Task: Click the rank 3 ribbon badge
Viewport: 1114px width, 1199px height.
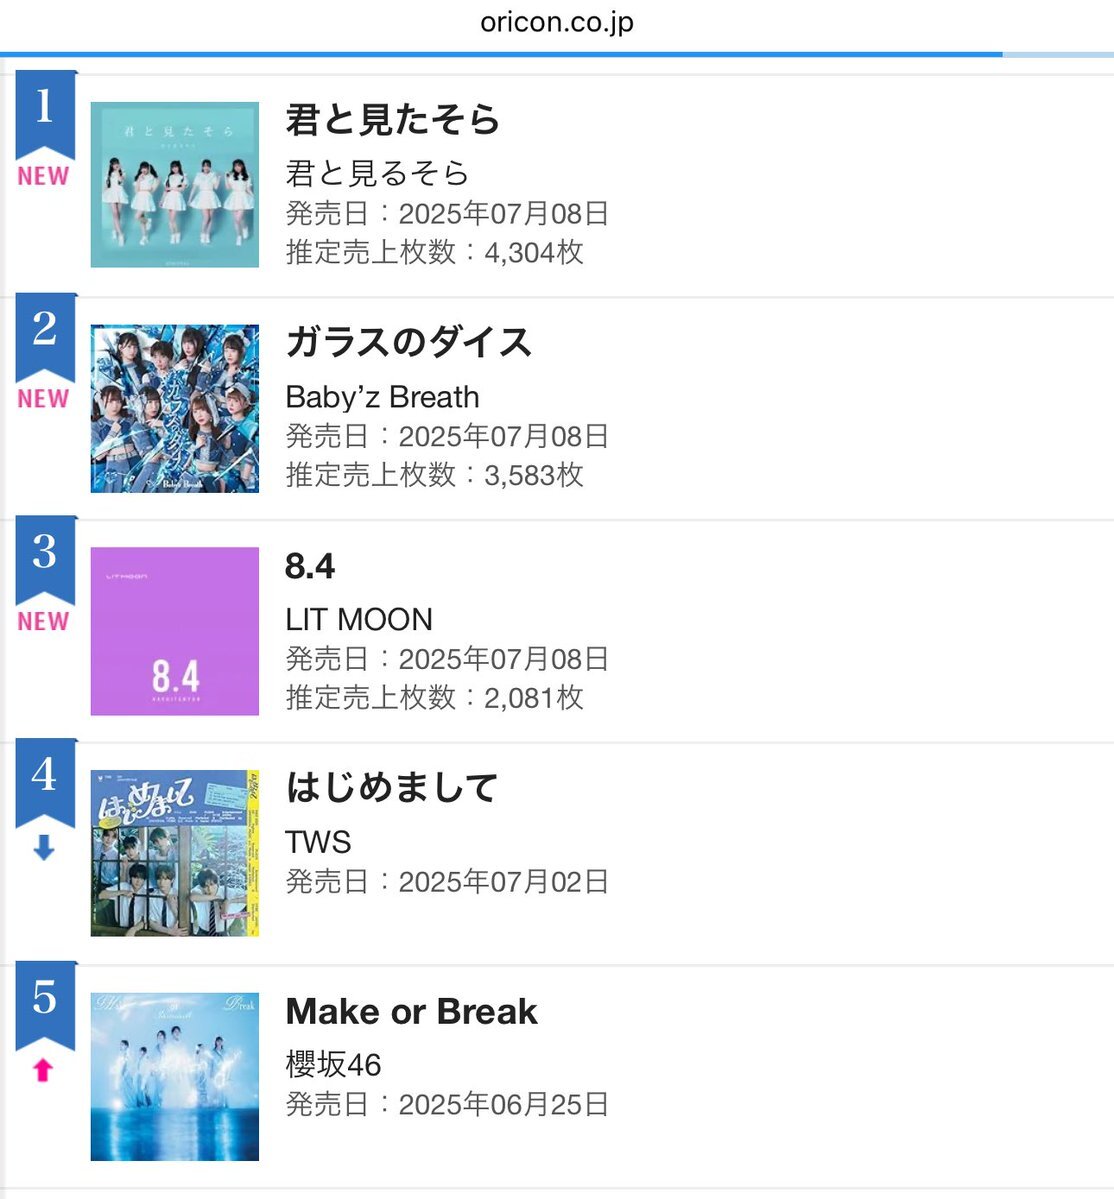Action: 45,559
